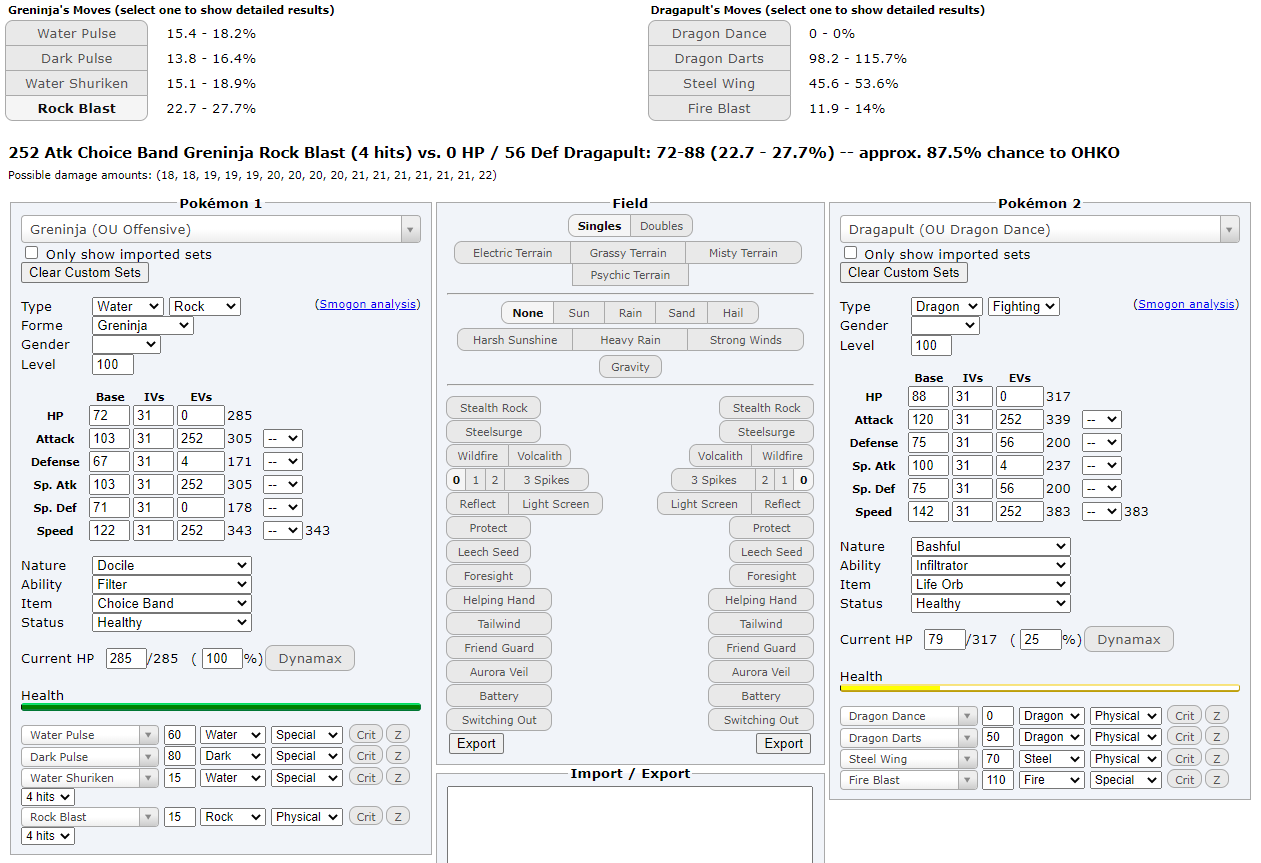1261x863 pixels.
Task: Toggle Misty Terrain
Action: 743,253
